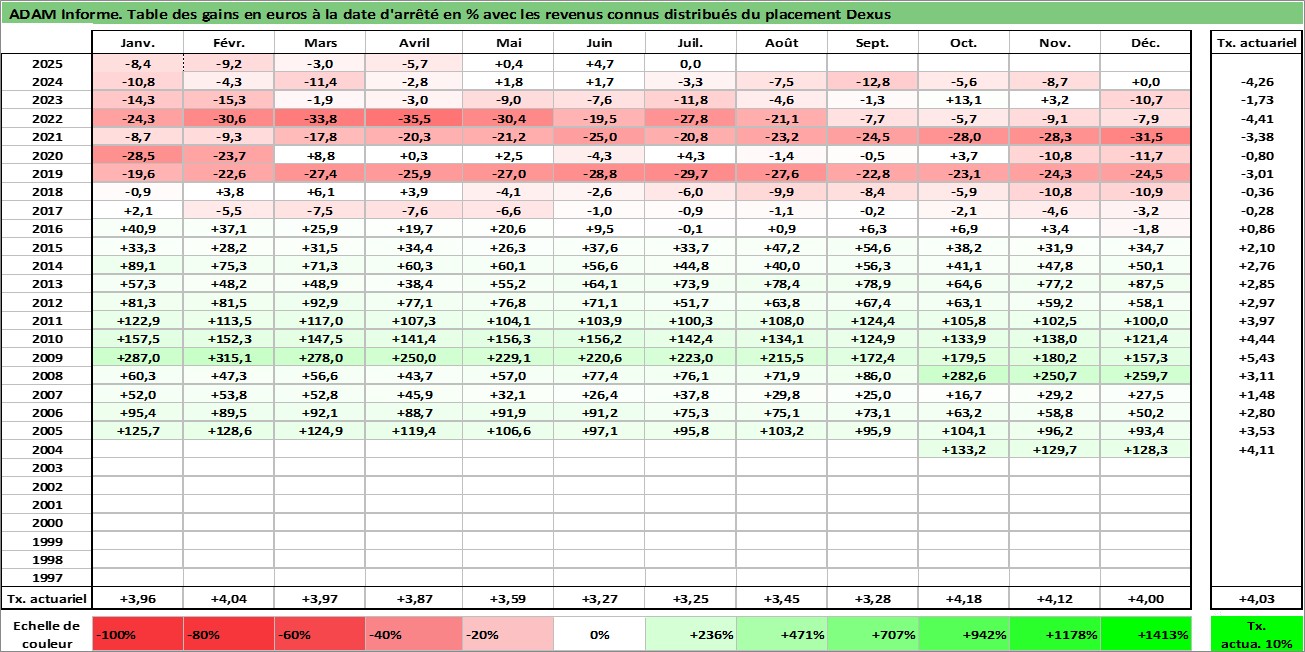Click the +4,03 overall actuarial rate cell
Screen dimensions: 1305x652
[x=1257, y=599]
